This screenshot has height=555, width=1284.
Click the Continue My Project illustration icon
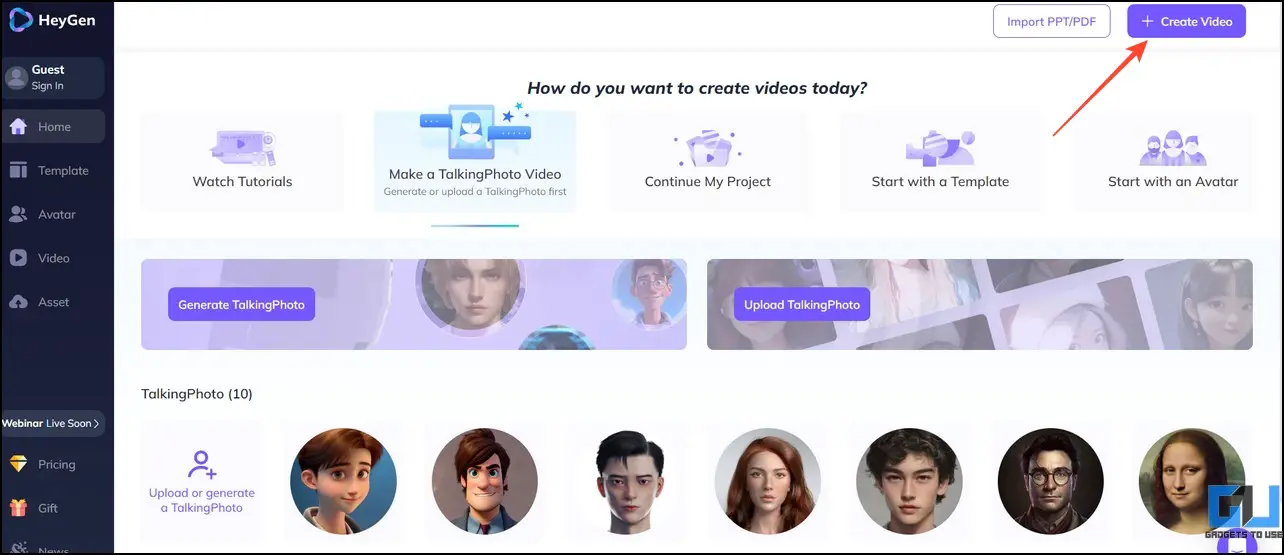[x=707, y=147]
